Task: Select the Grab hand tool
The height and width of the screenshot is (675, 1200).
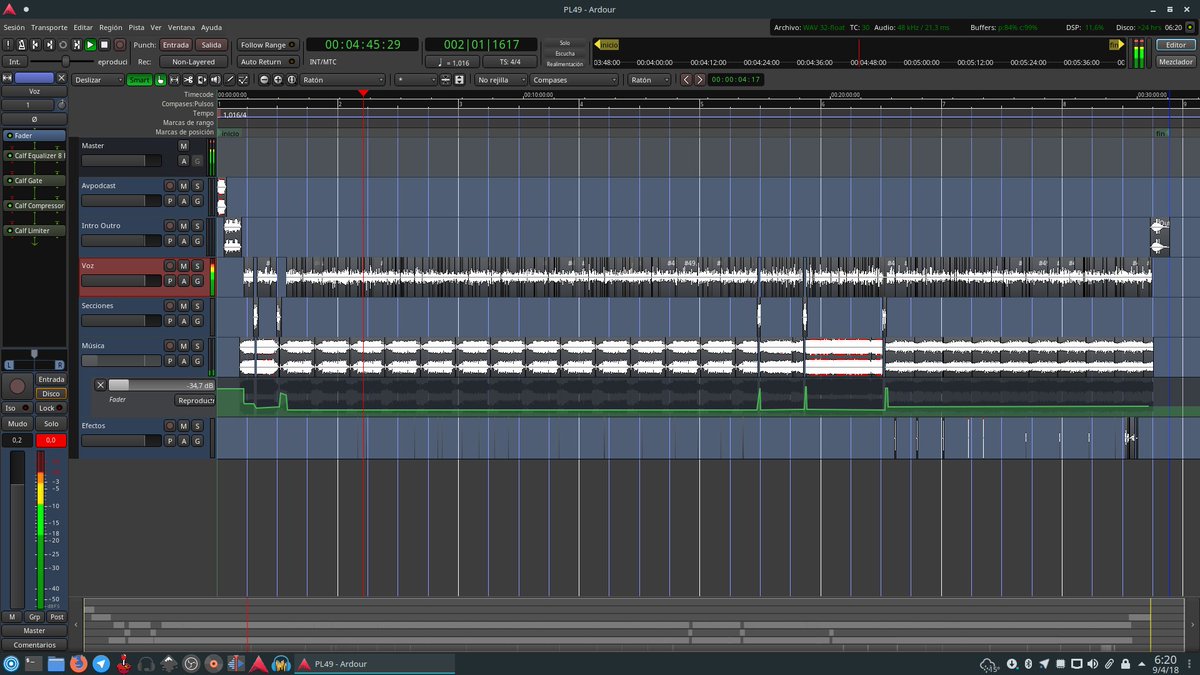Action: tap(160, 79)
